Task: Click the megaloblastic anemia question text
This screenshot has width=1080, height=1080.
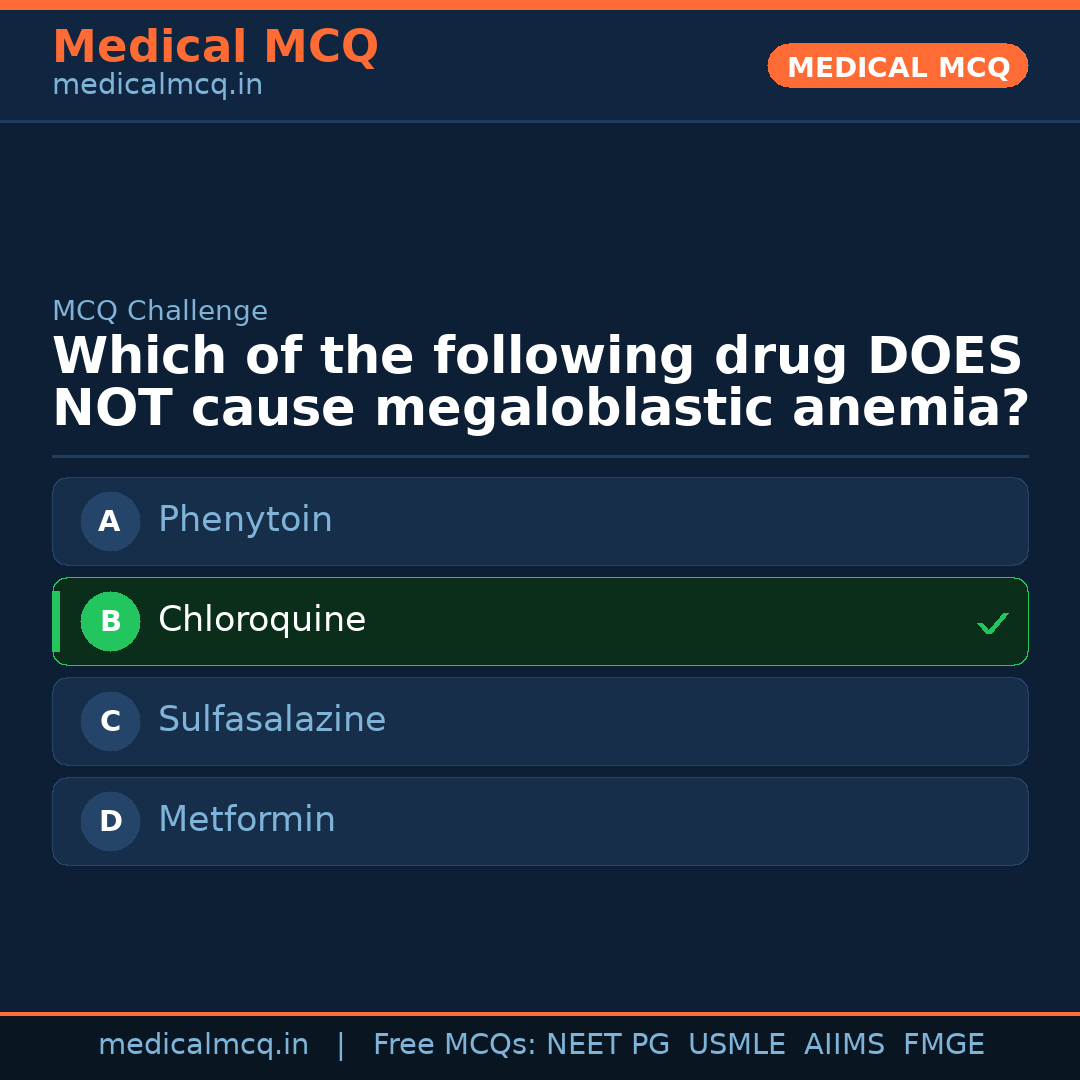Action: pyautogui.click(x=540, y=384)
